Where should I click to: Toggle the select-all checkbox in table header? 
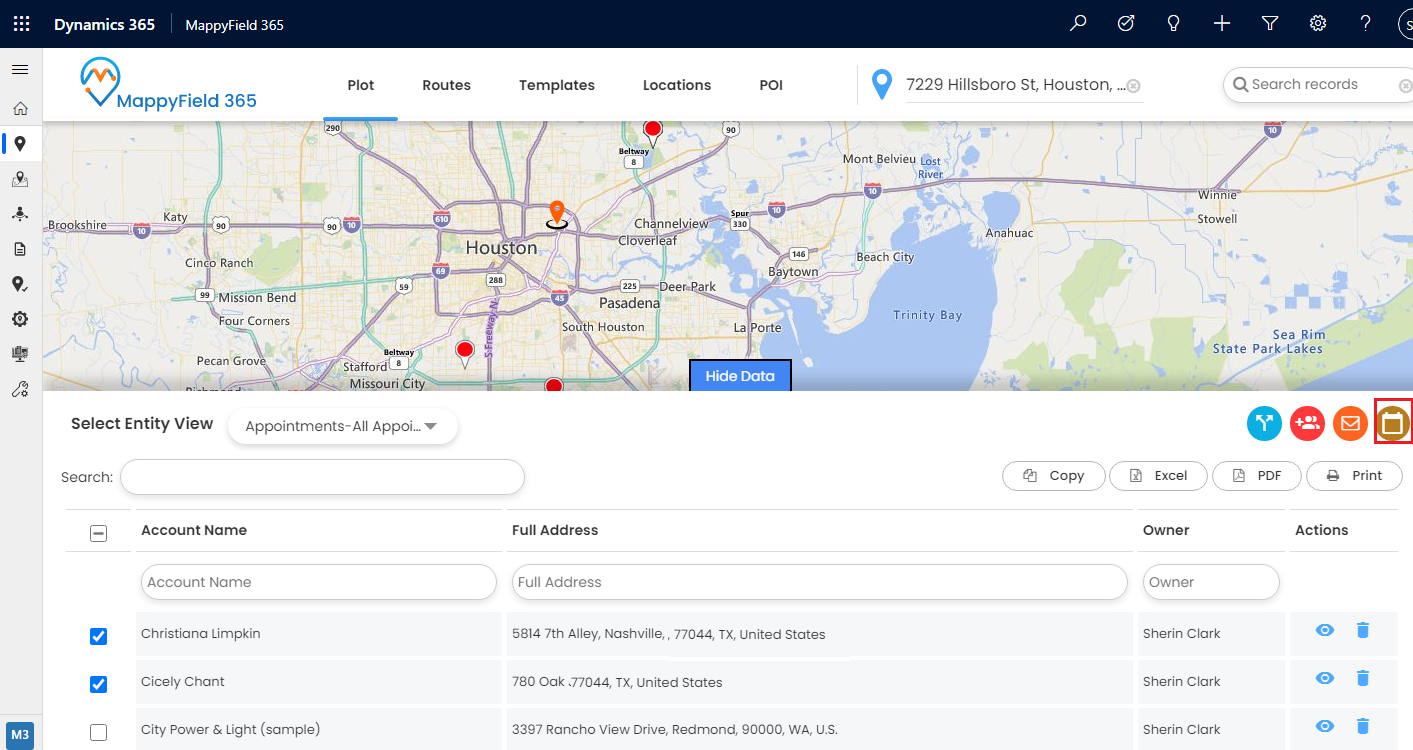click(98, 534)
